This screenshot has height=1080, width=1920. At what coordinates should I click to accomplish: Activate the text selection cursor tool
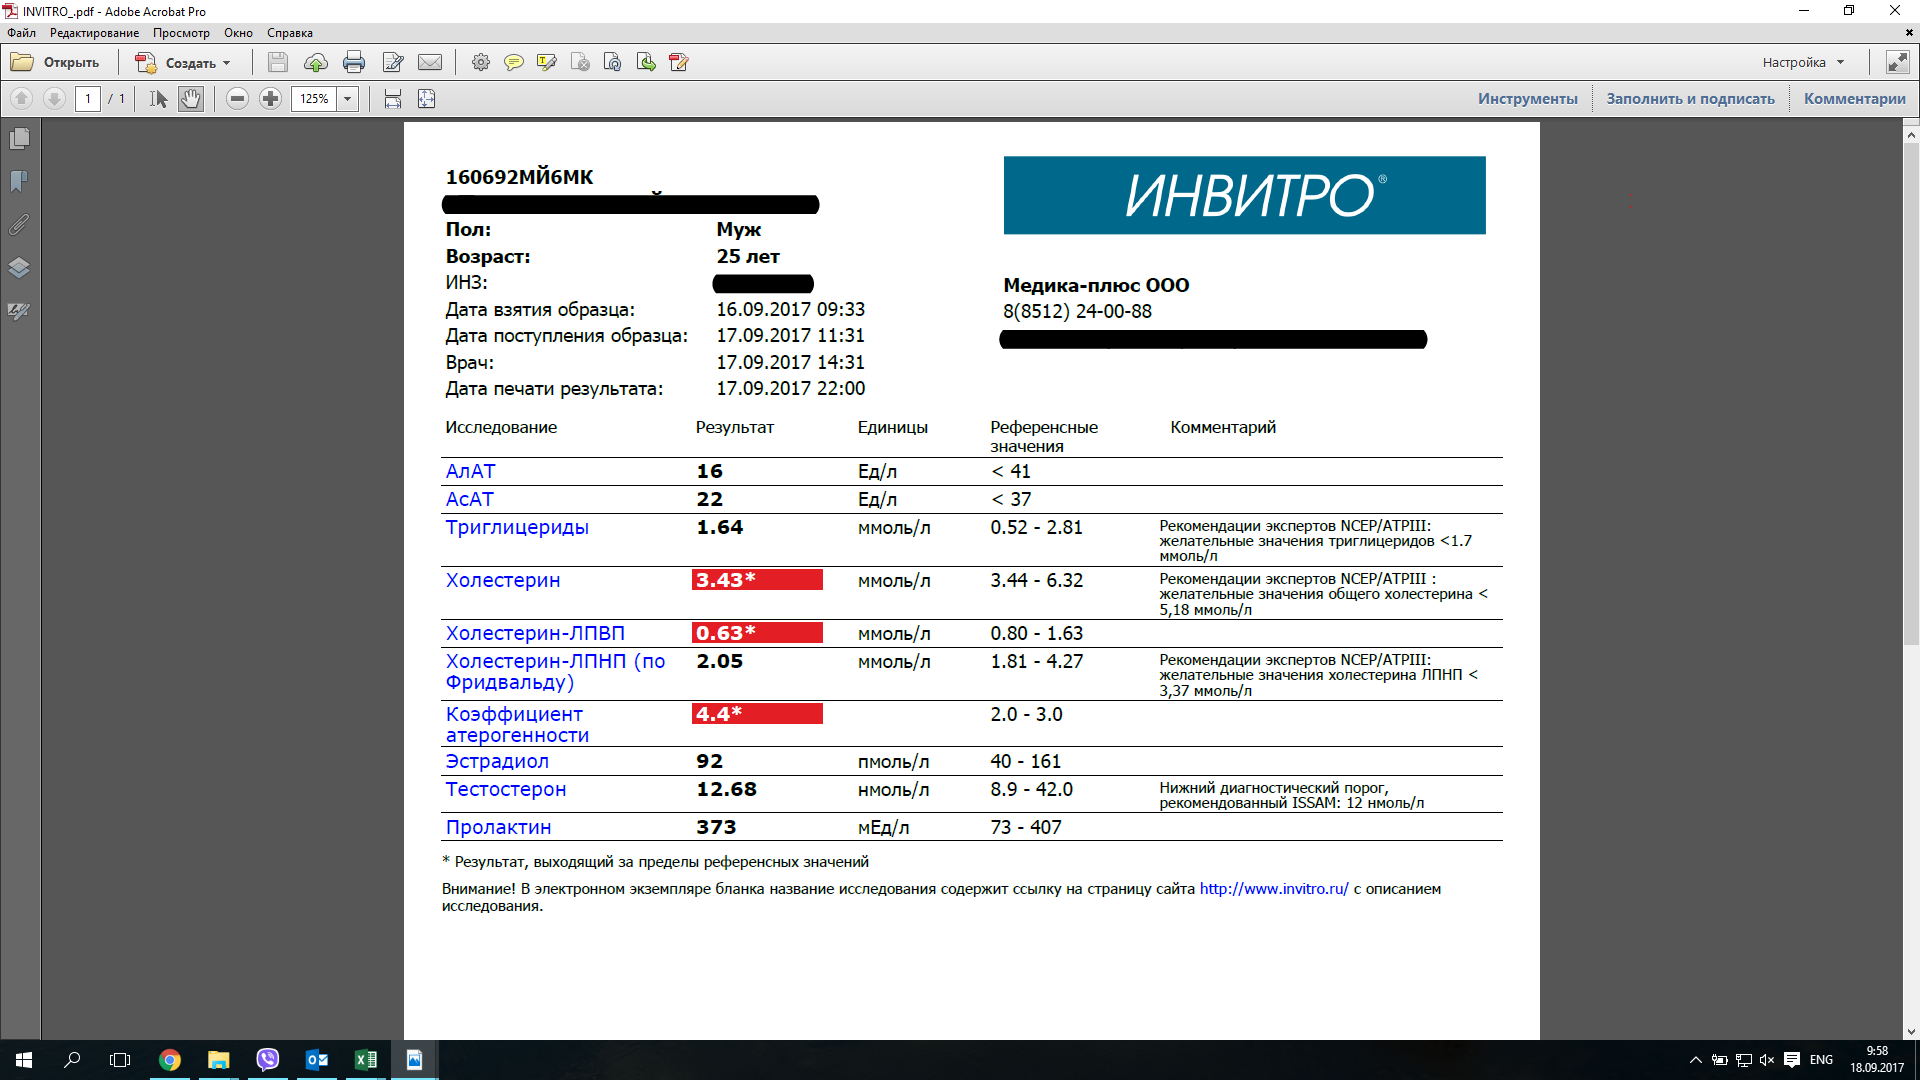pyautogui.click(x=158, y=99)
